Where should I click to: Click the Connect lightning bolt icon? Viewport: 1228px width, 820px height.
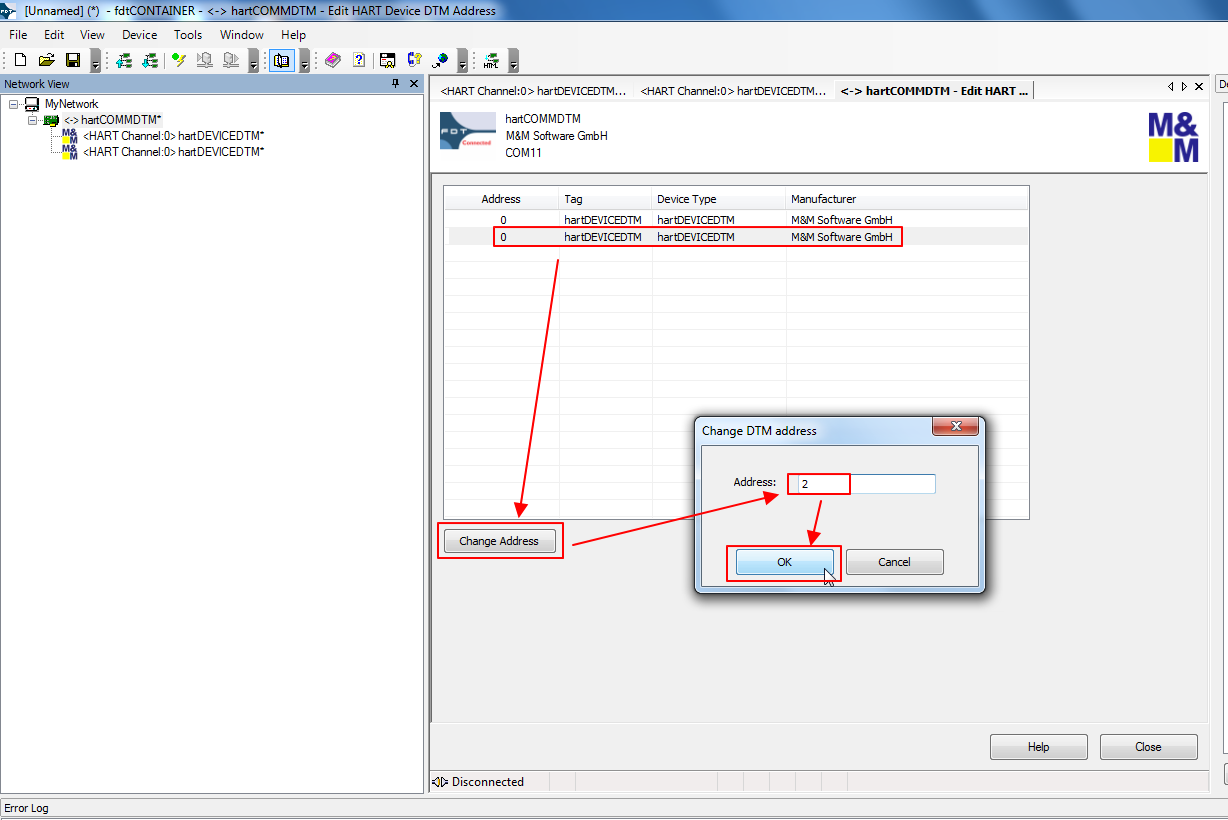179,60
